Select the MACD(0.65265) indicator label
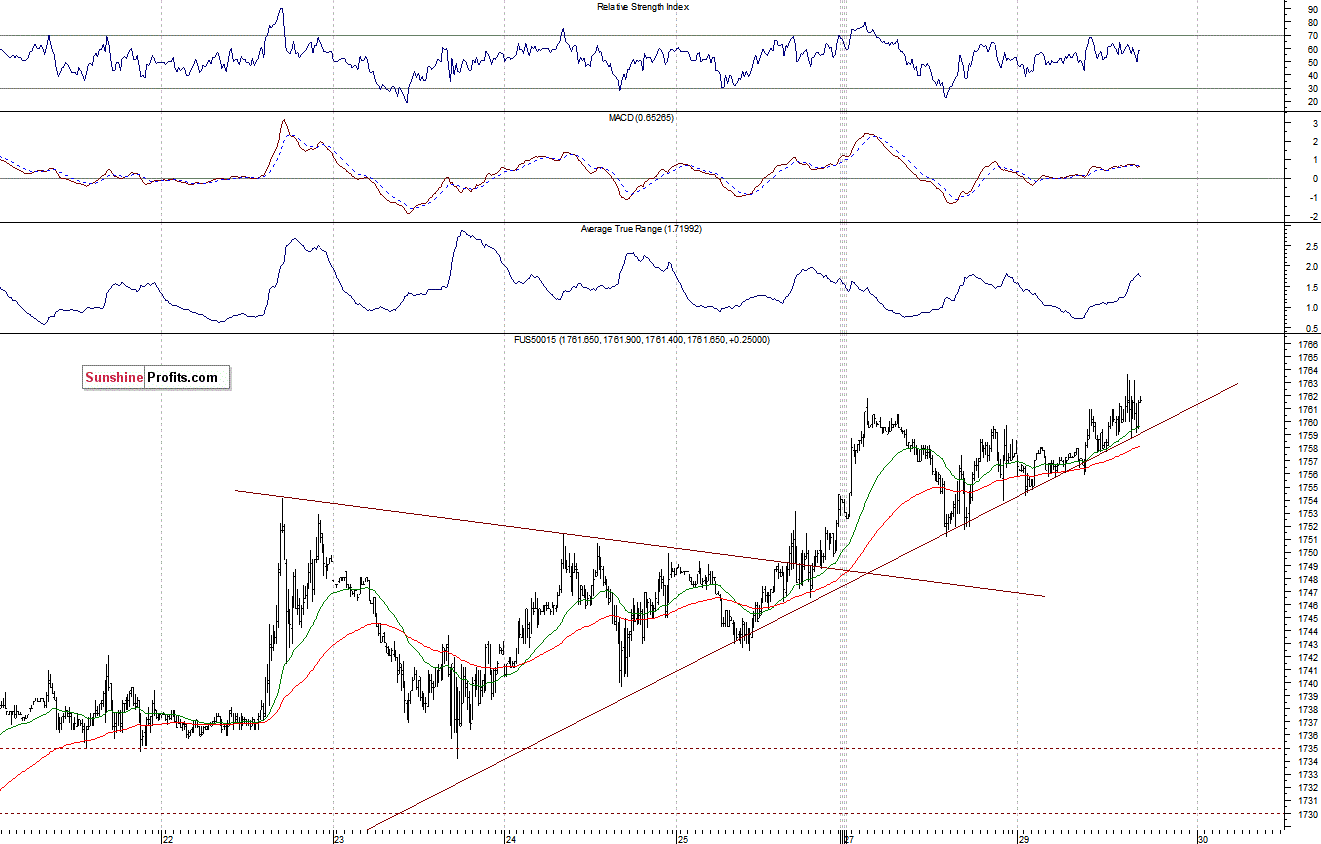 pyautogui.click(x=641, y=118)
